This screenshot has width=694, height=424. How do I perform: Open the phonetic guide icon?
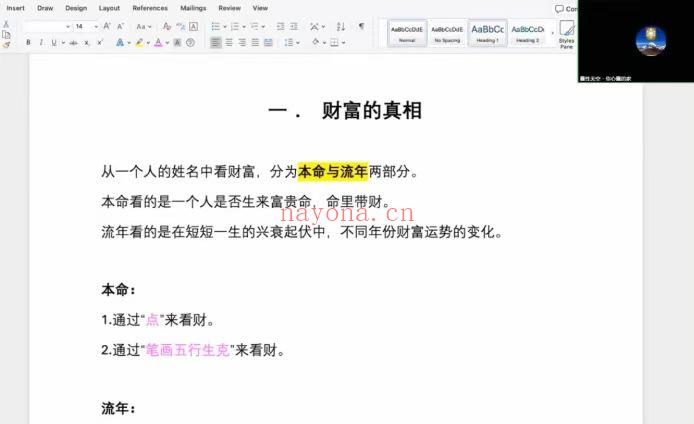[180, 27]
